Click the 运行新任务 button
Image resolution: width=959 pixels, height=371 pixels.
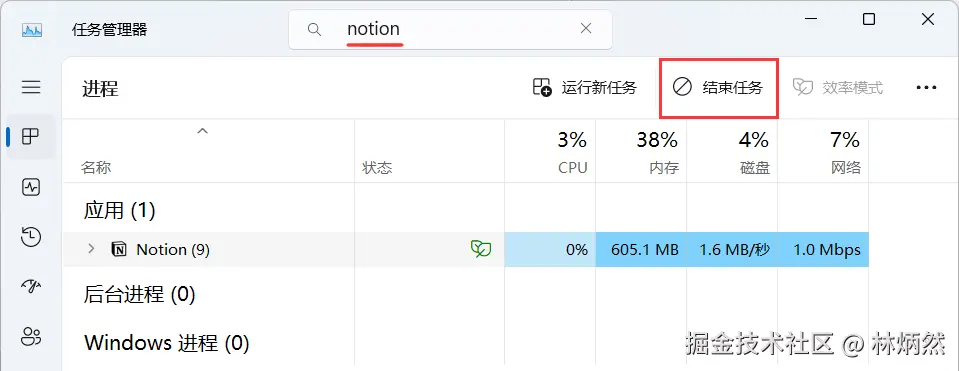point(585,88)
